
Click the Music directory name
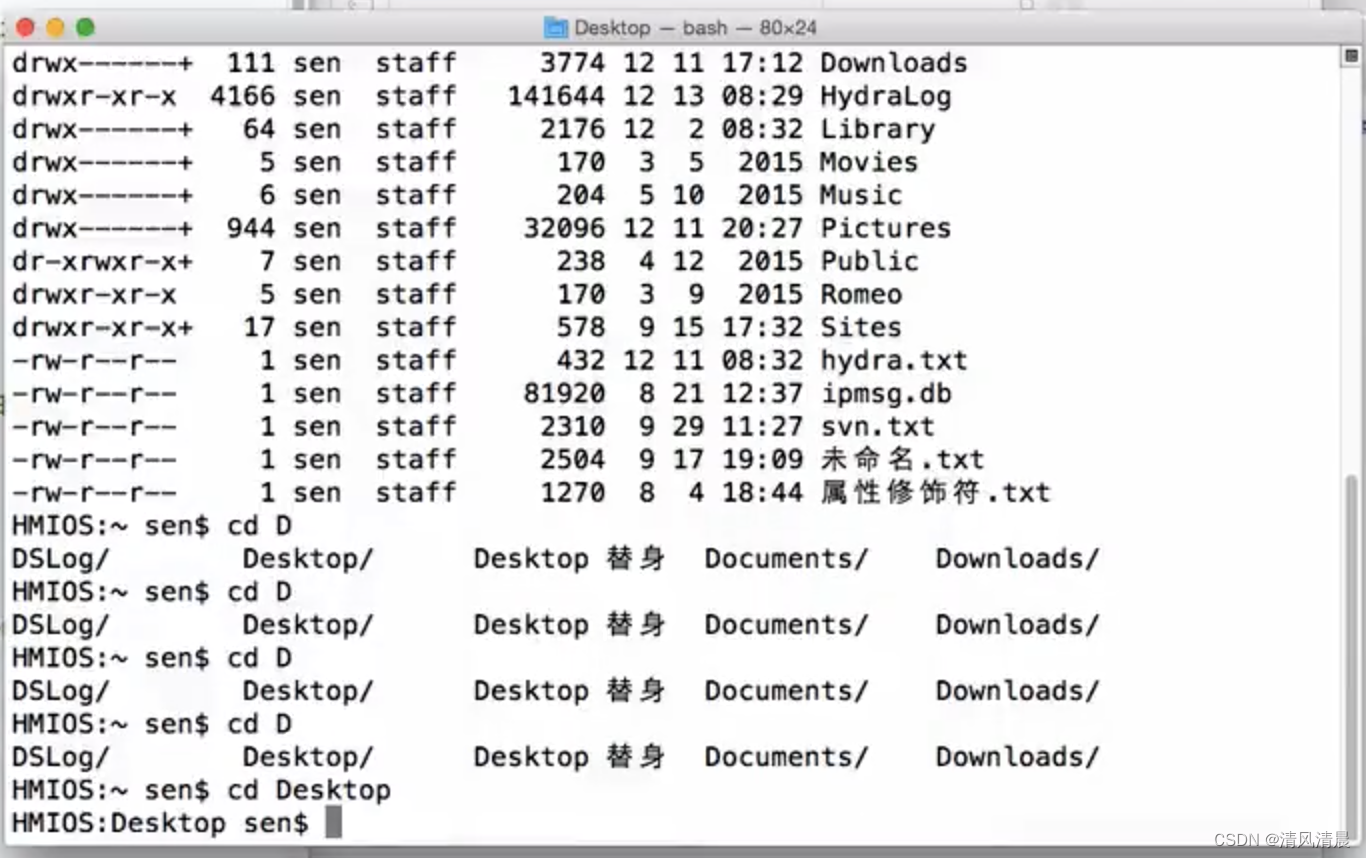(x=861, y=195)
